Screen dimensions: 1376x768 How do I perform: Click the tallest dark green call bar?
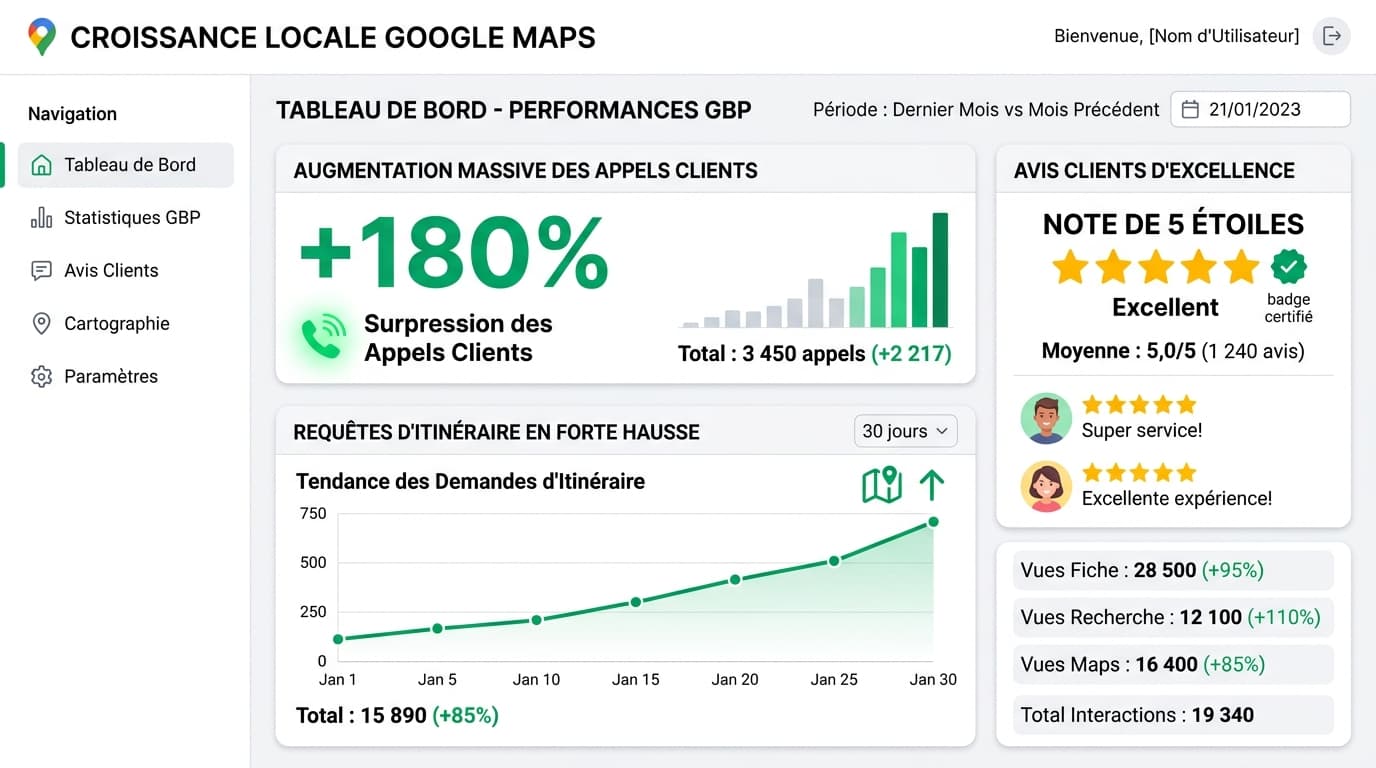[x=940, y=270]
